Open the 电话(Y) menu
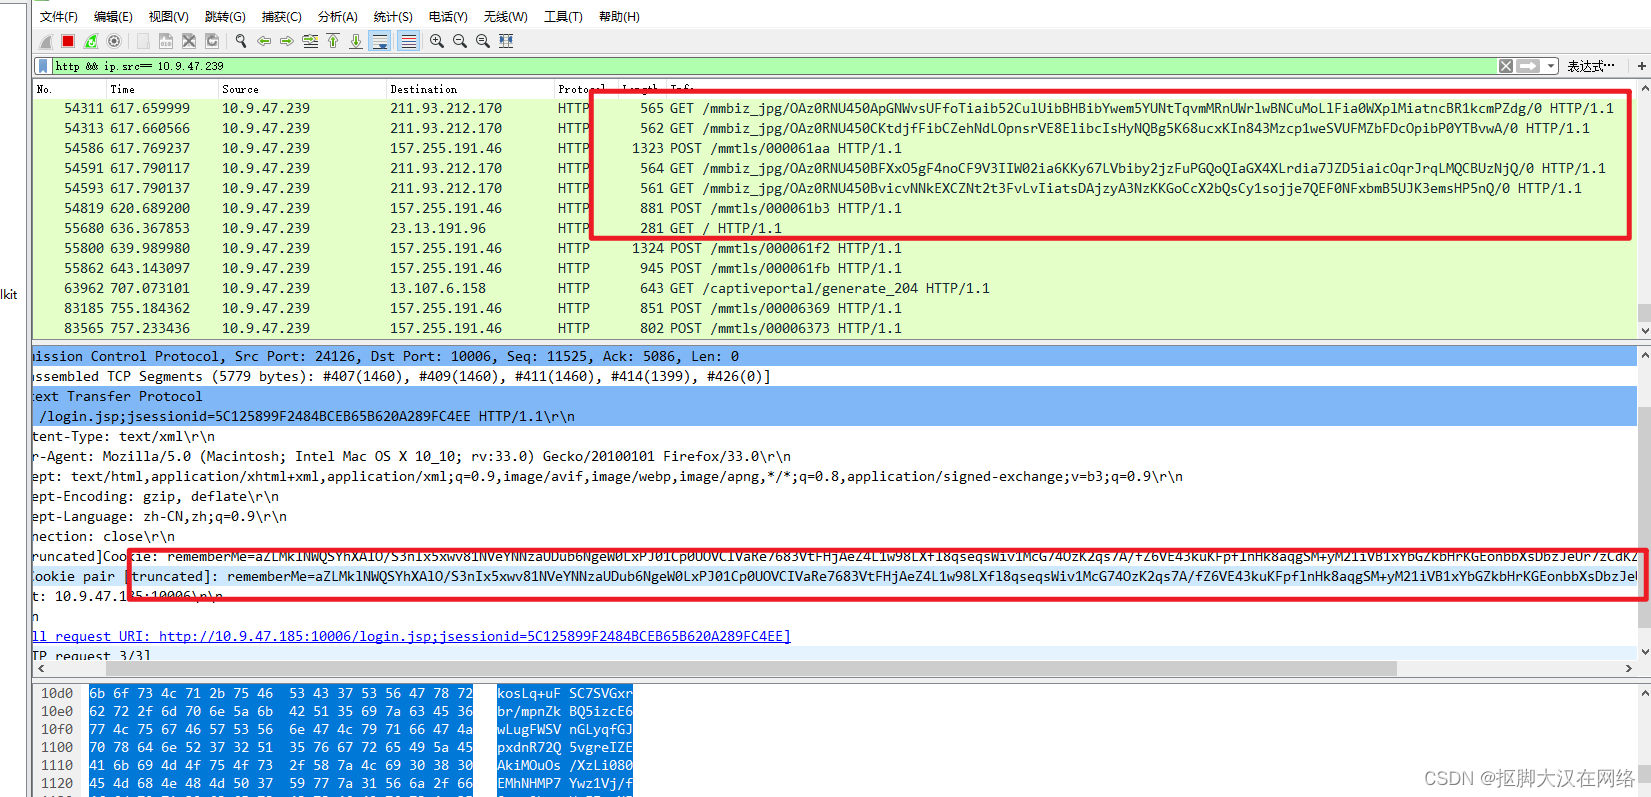 click(448, 17)
